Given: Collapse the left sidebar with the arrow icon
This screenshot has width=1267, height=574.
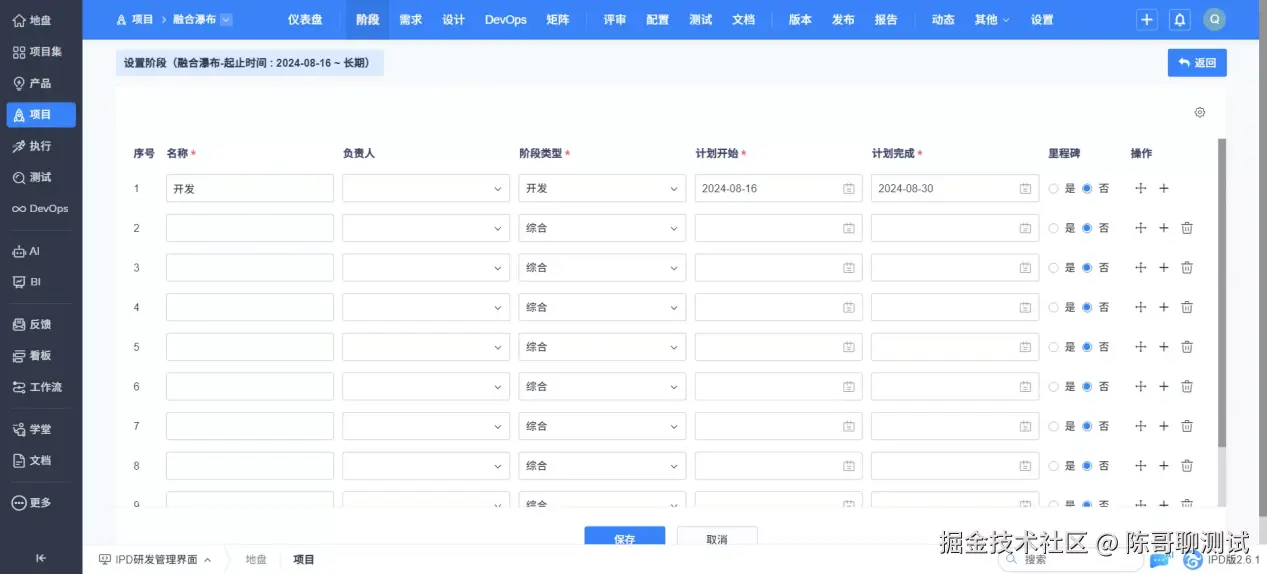Looking at the screenshot, I should [x=41, y=558].
